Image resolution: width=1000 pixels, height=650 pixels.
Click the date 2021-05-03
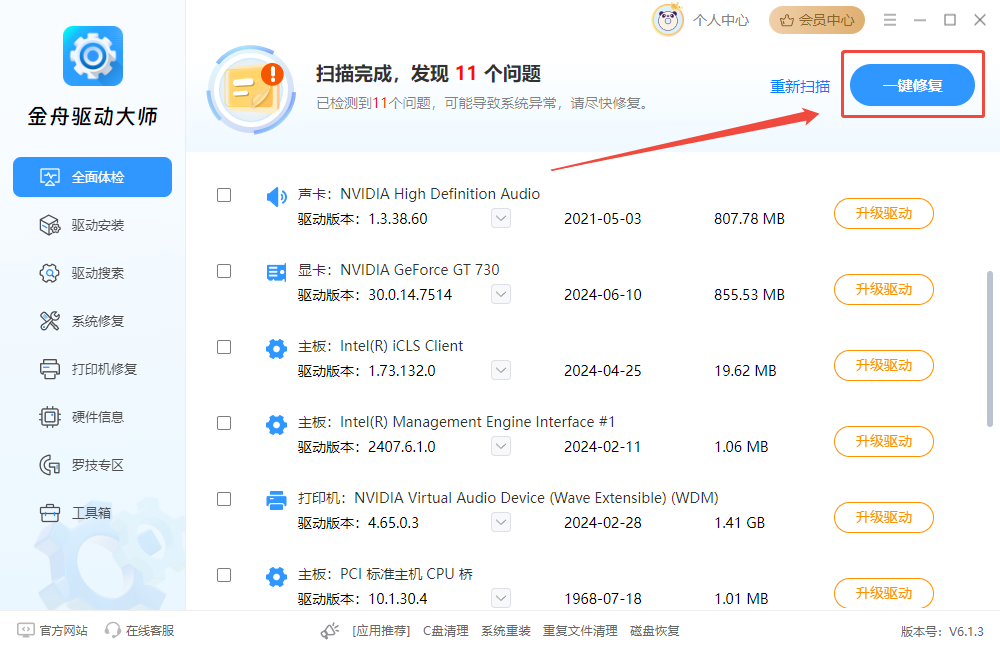pos(603,219)
